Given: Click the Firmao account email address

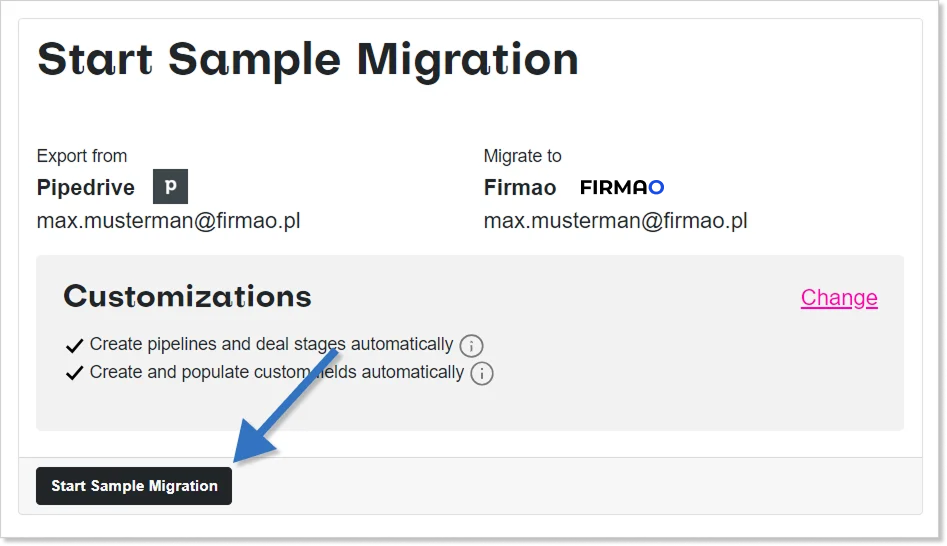Looking at the screenshot, I should point(615,221).
